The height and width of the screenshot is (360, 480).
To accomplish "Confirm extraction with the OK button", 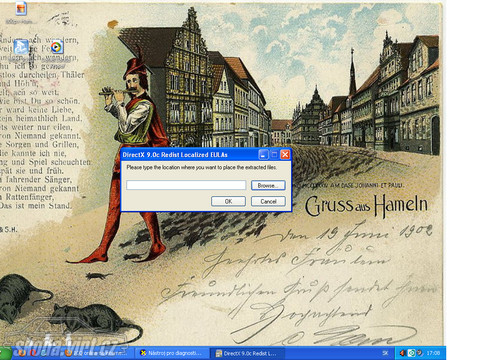I will click(228, 201).
